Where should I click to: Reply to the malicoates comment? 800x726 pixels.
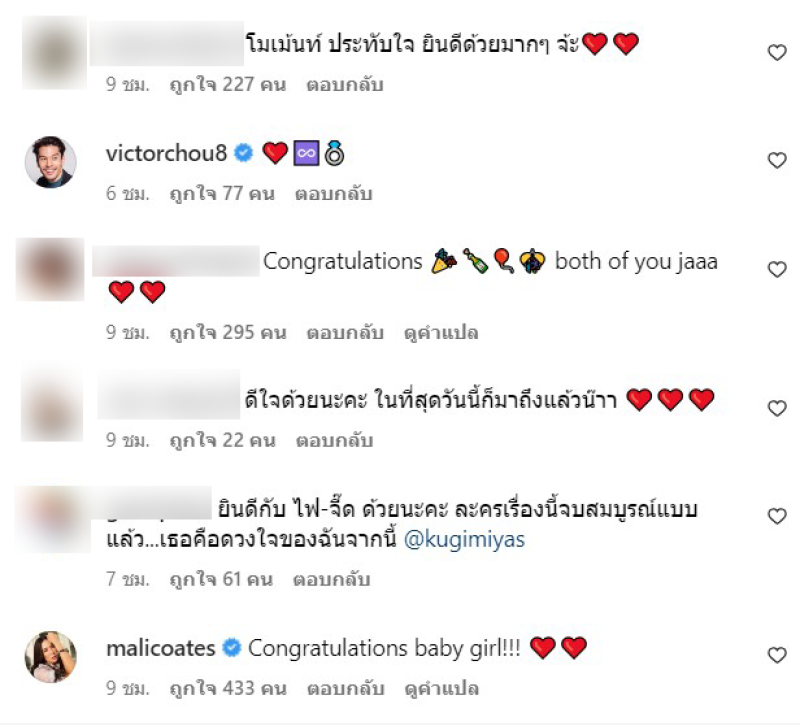pos(345,689)
